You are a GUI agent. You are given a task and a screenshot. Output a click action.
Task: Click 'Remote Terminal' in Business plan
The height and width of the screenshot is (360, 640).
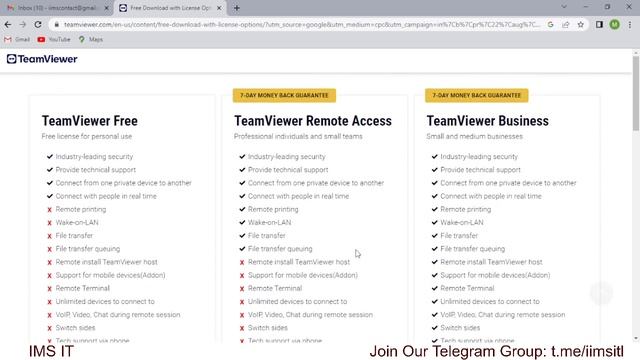(467, 288)
